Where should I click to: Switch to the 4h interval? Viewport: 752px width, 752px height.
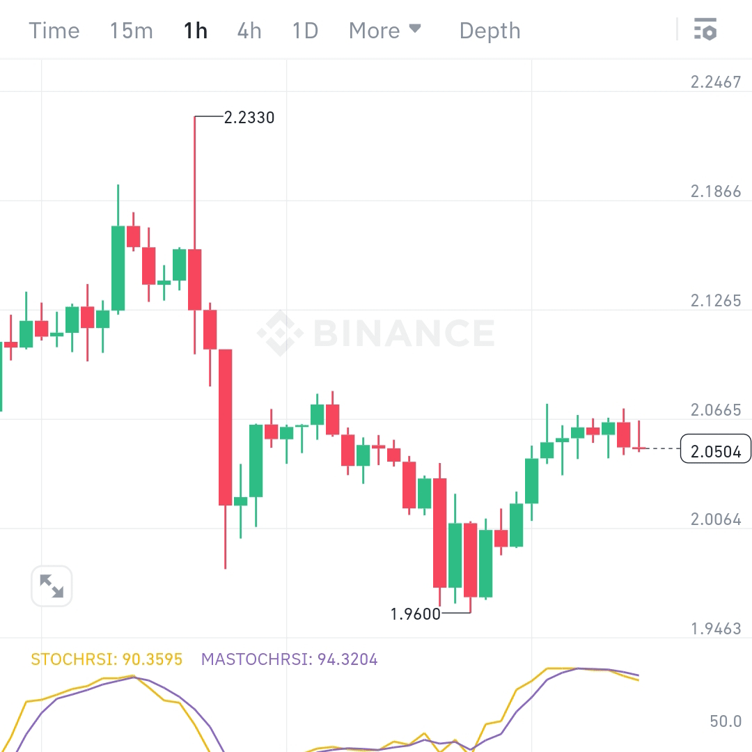(x=249, y=30)
